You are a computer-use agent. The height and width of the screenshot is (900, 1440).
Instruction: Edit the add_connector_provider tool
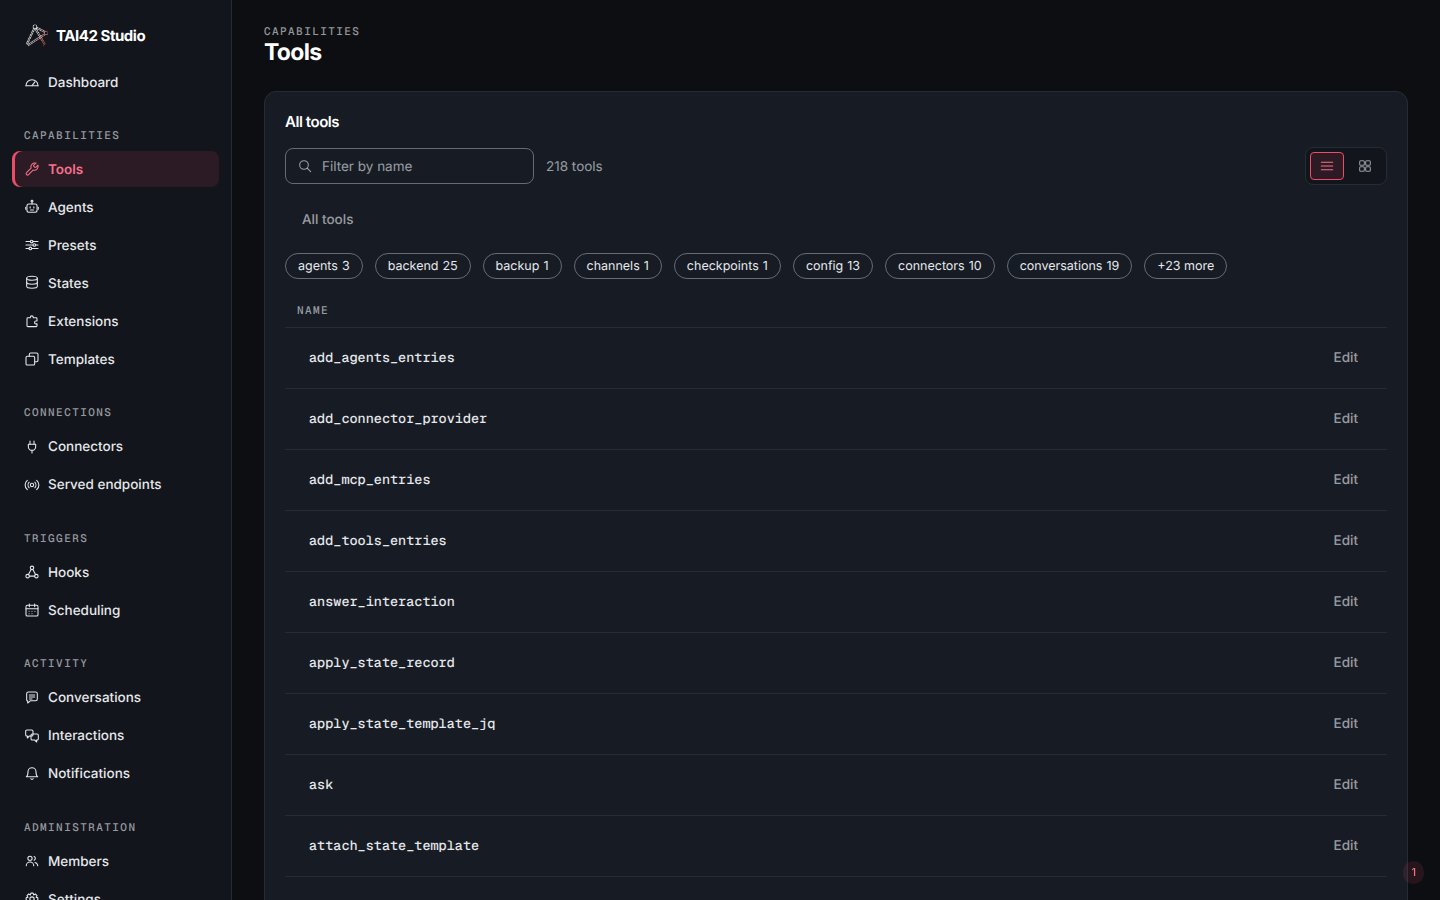coord(1345,419)
